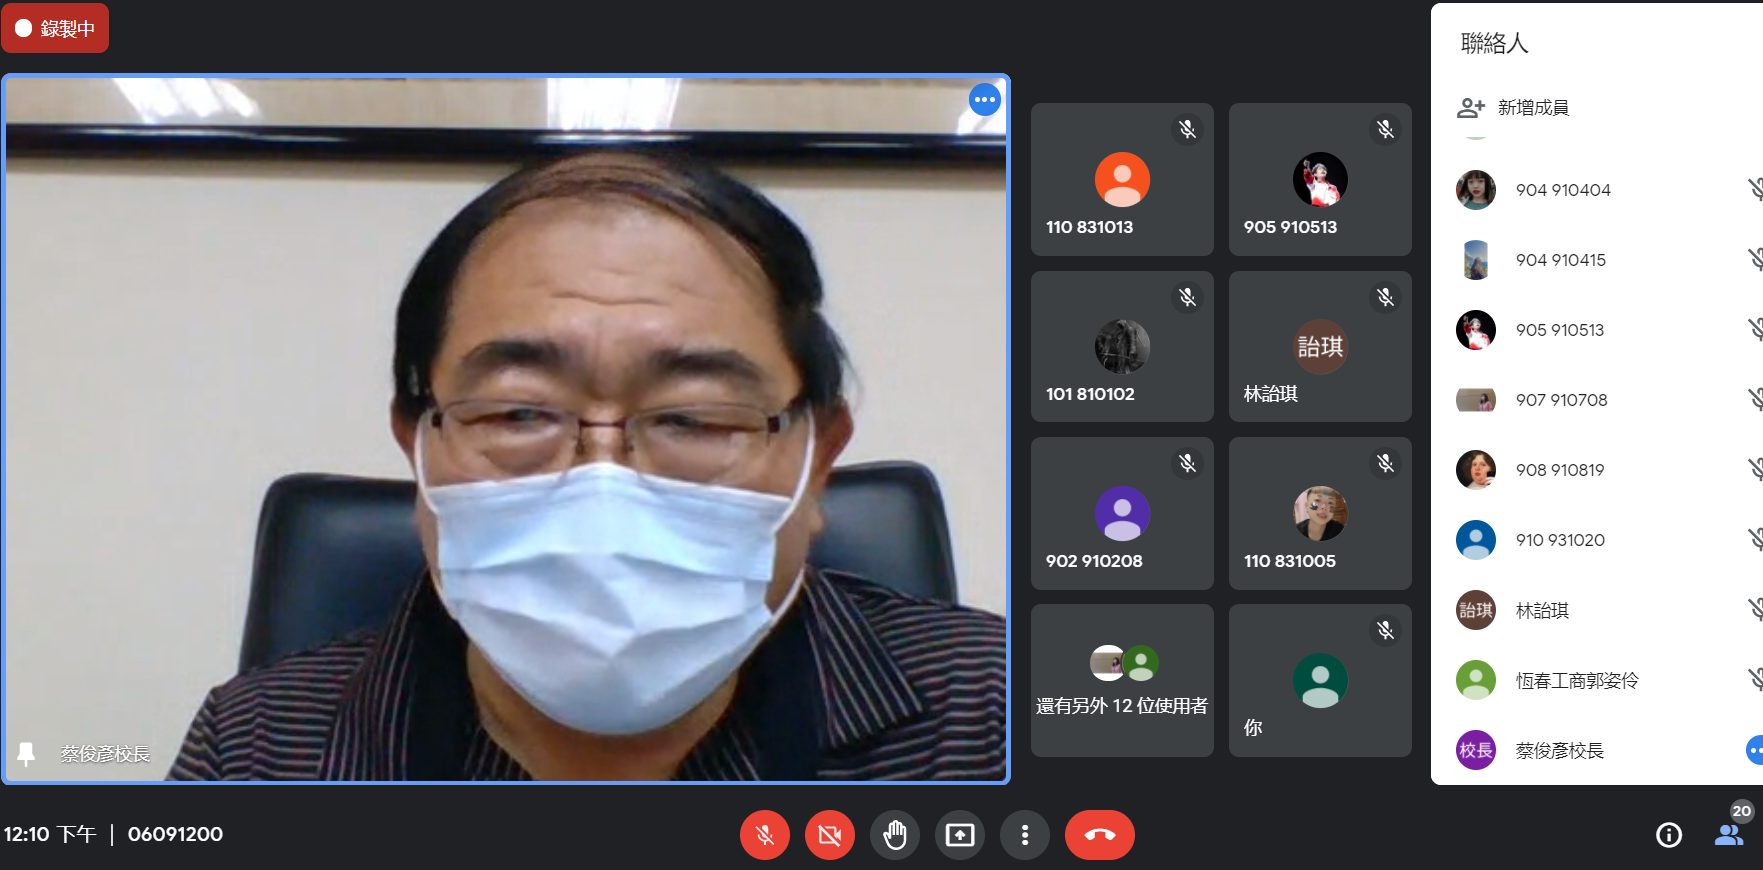Image resolution: width=1763 pixels, height=870 pixels.
Task: Click the 新增成員 label
Action: tap(1533, 107)
